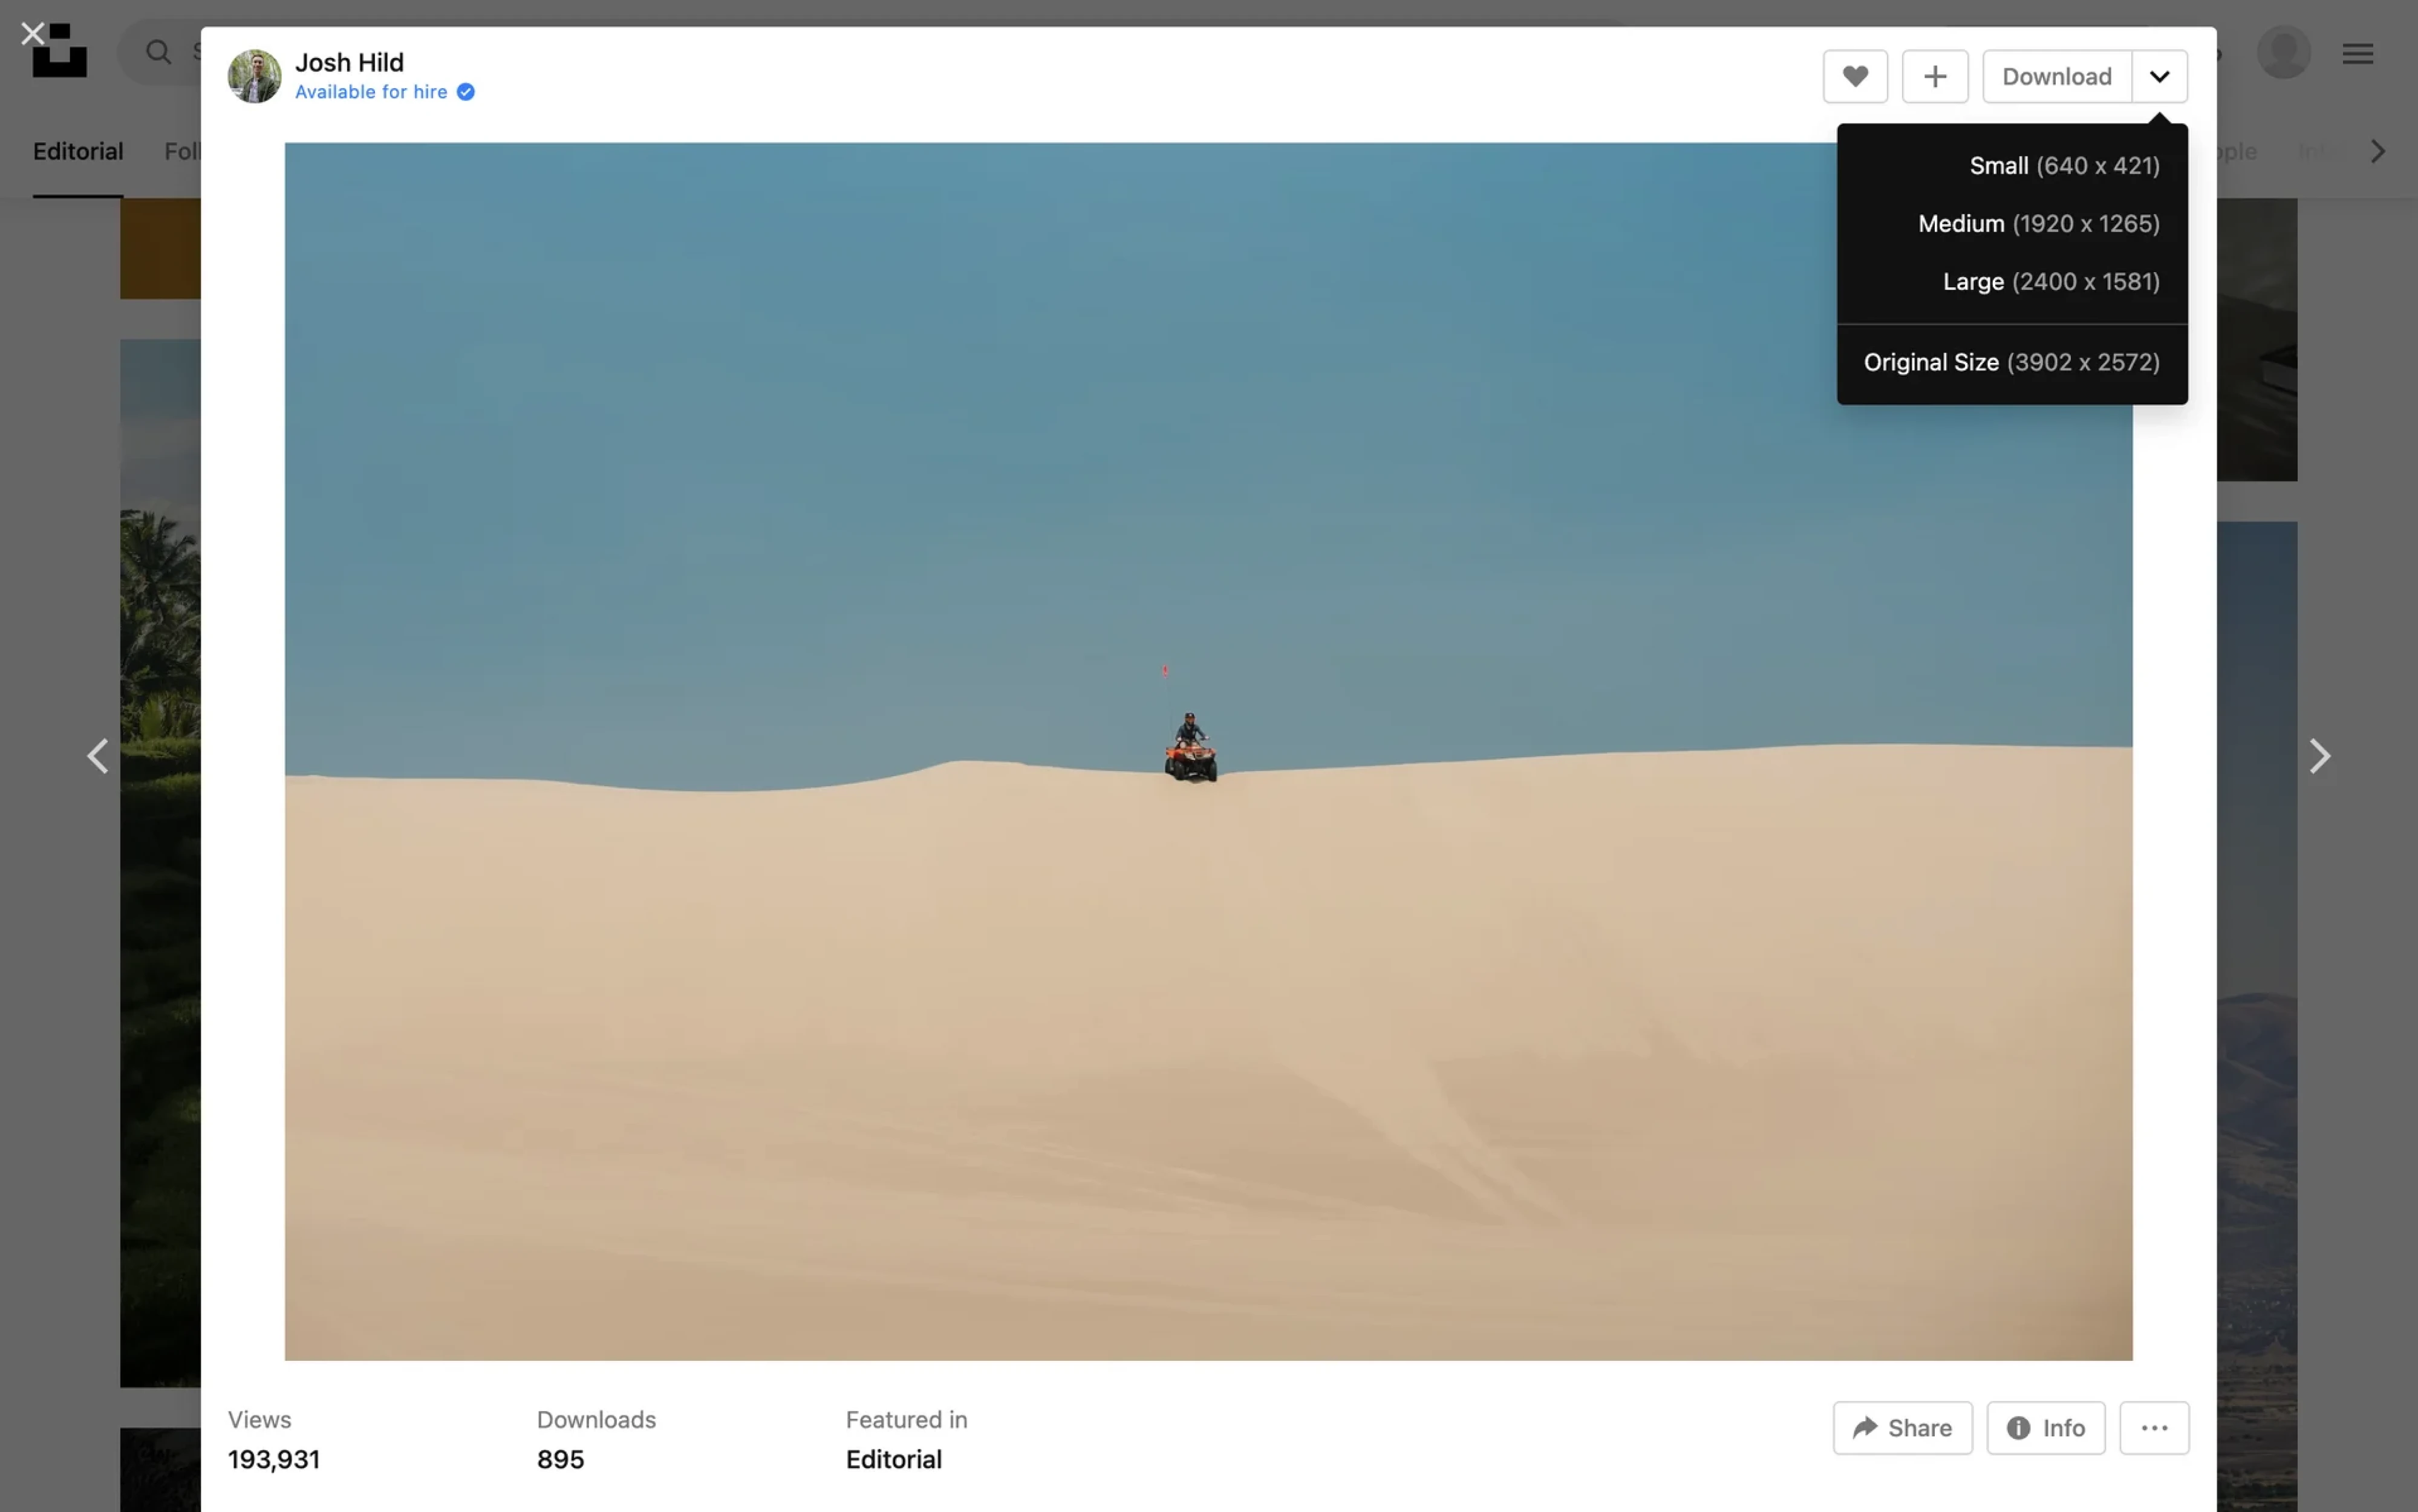
Task: Click the Share button
Action: (1902, 1428)
